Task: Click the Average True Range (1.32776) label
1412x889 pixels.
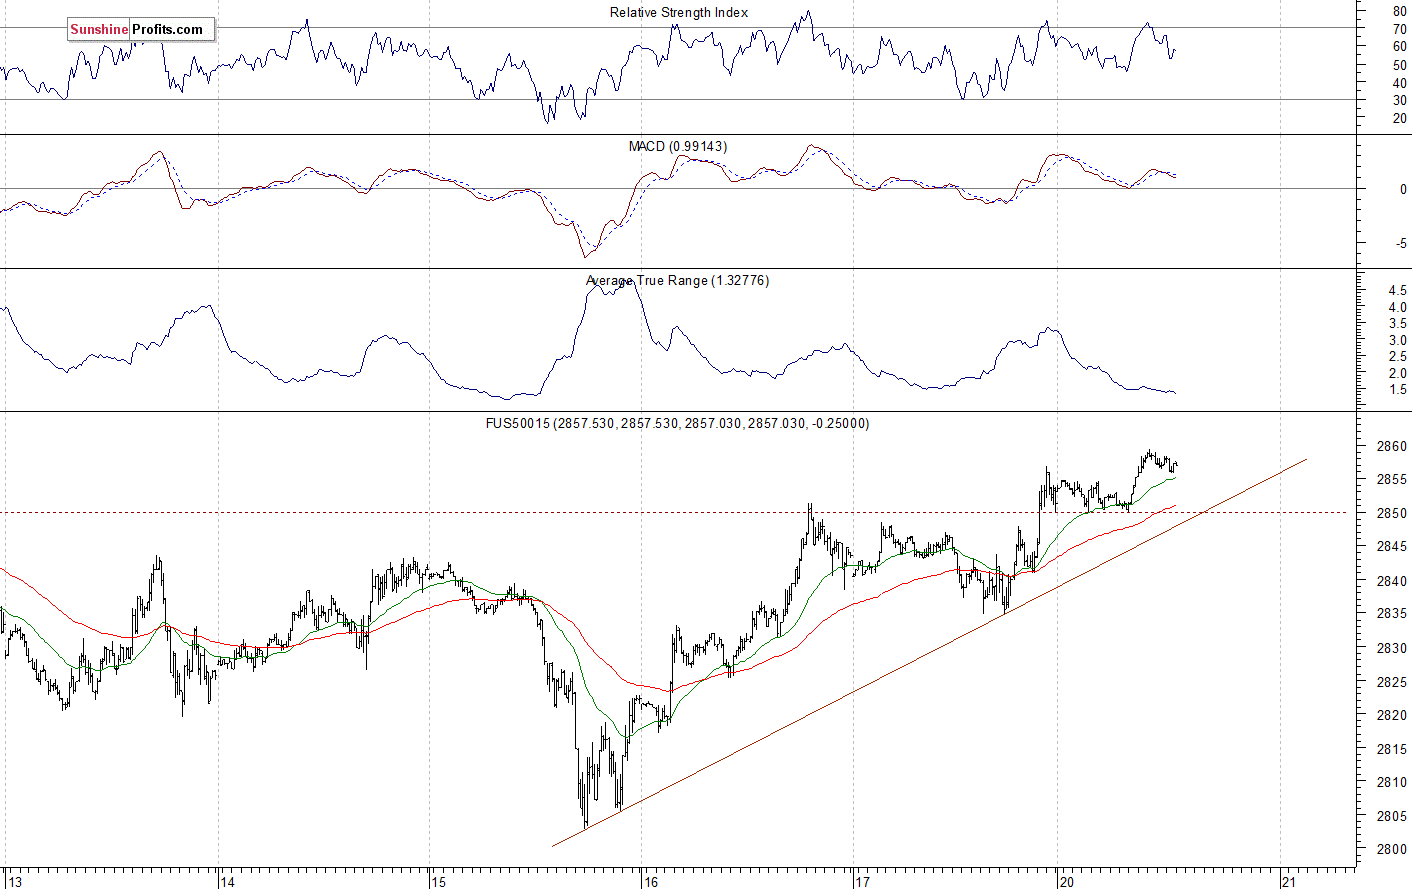Action: click(678, 280)
